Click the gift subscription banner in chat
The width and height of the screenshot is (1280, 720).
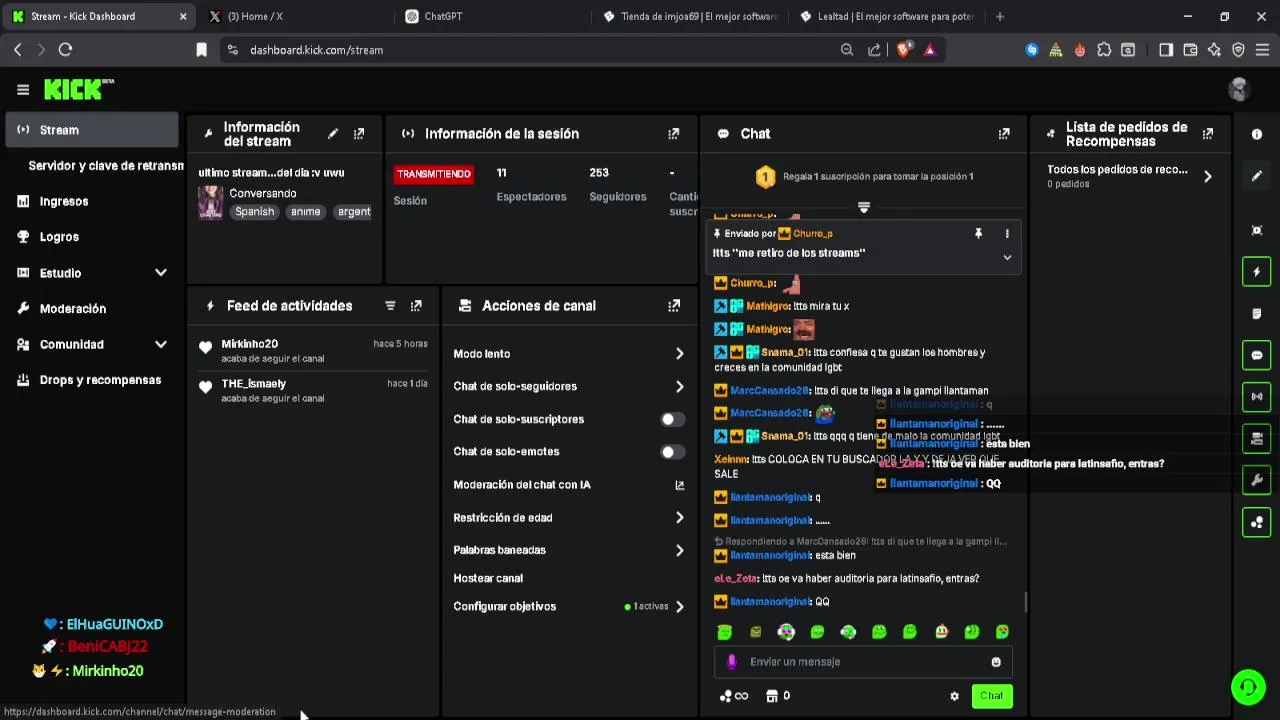pyautogui.click(x=864, y=177)
